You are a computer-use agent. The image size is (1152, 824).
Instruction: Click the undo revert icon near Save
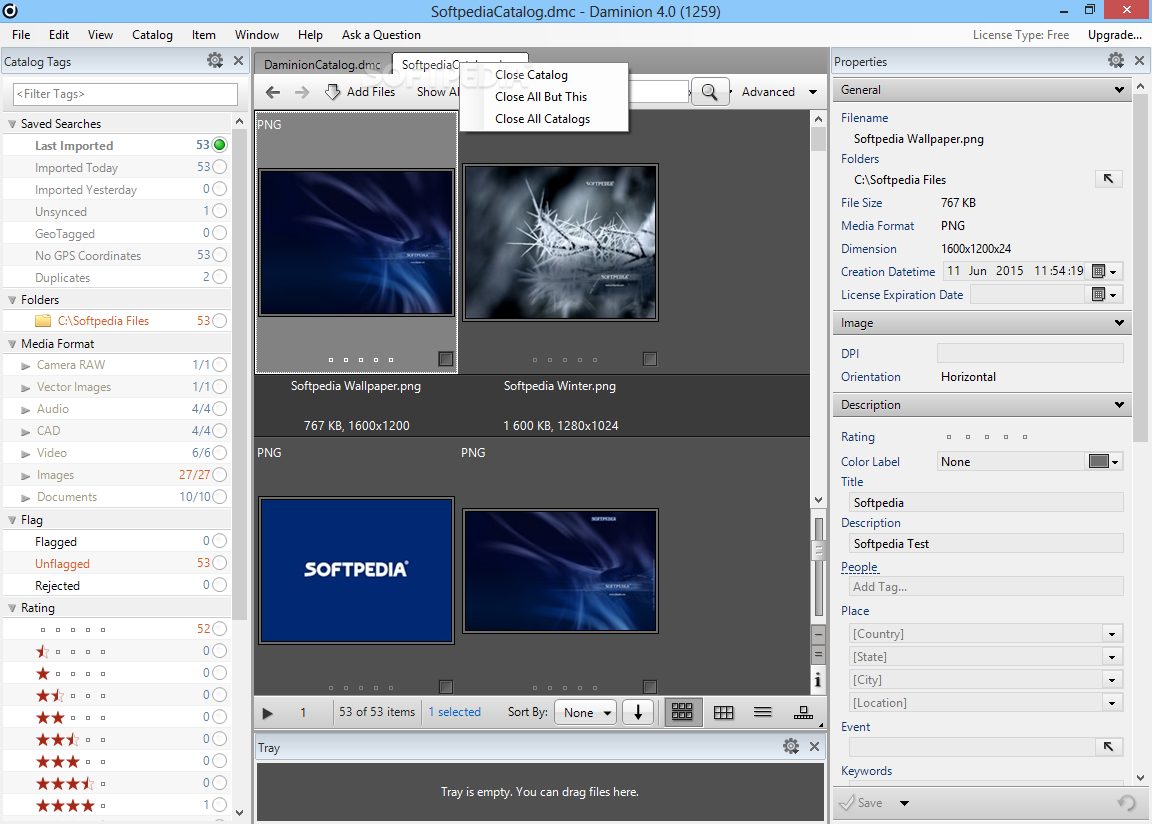1126,803
